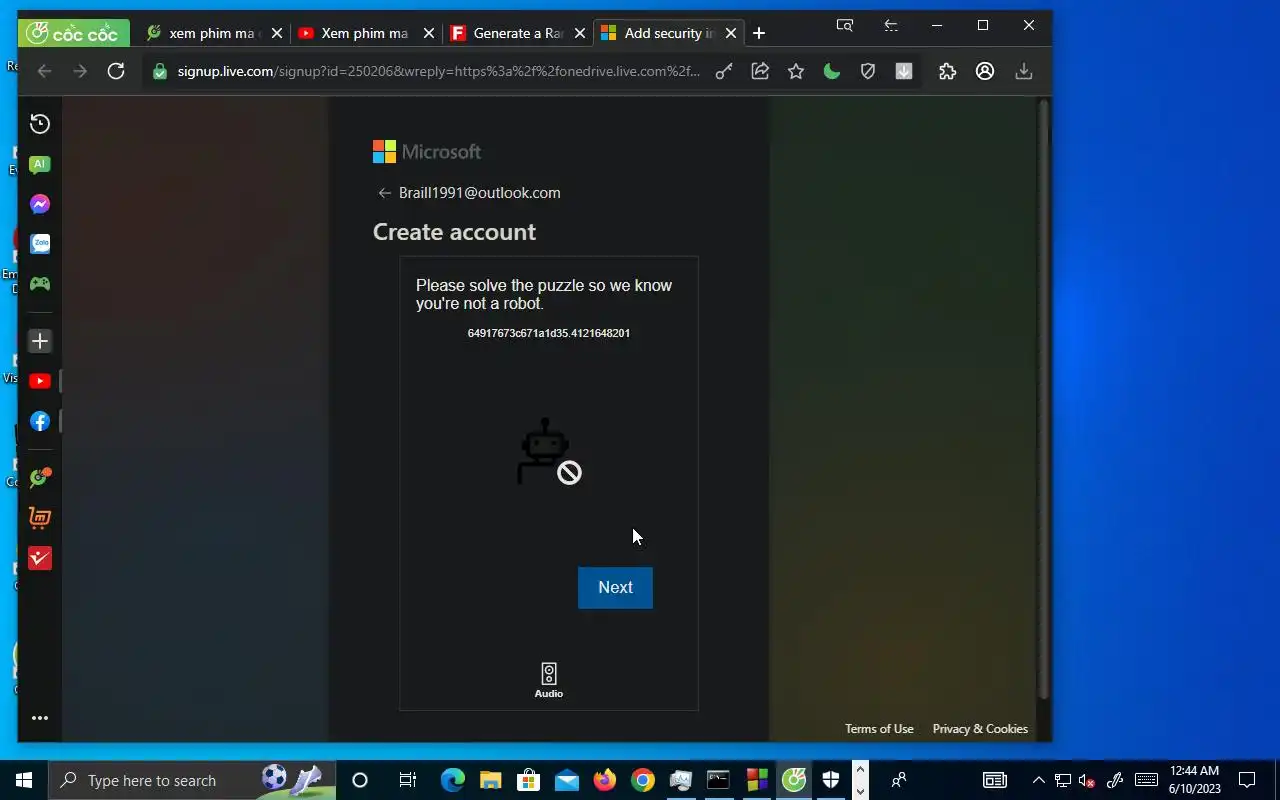Image resolution: width=1280 pixels, height=800 pixels.
Task: Open the AI chat sidebar icon
Action: click(x=40, y=164)
